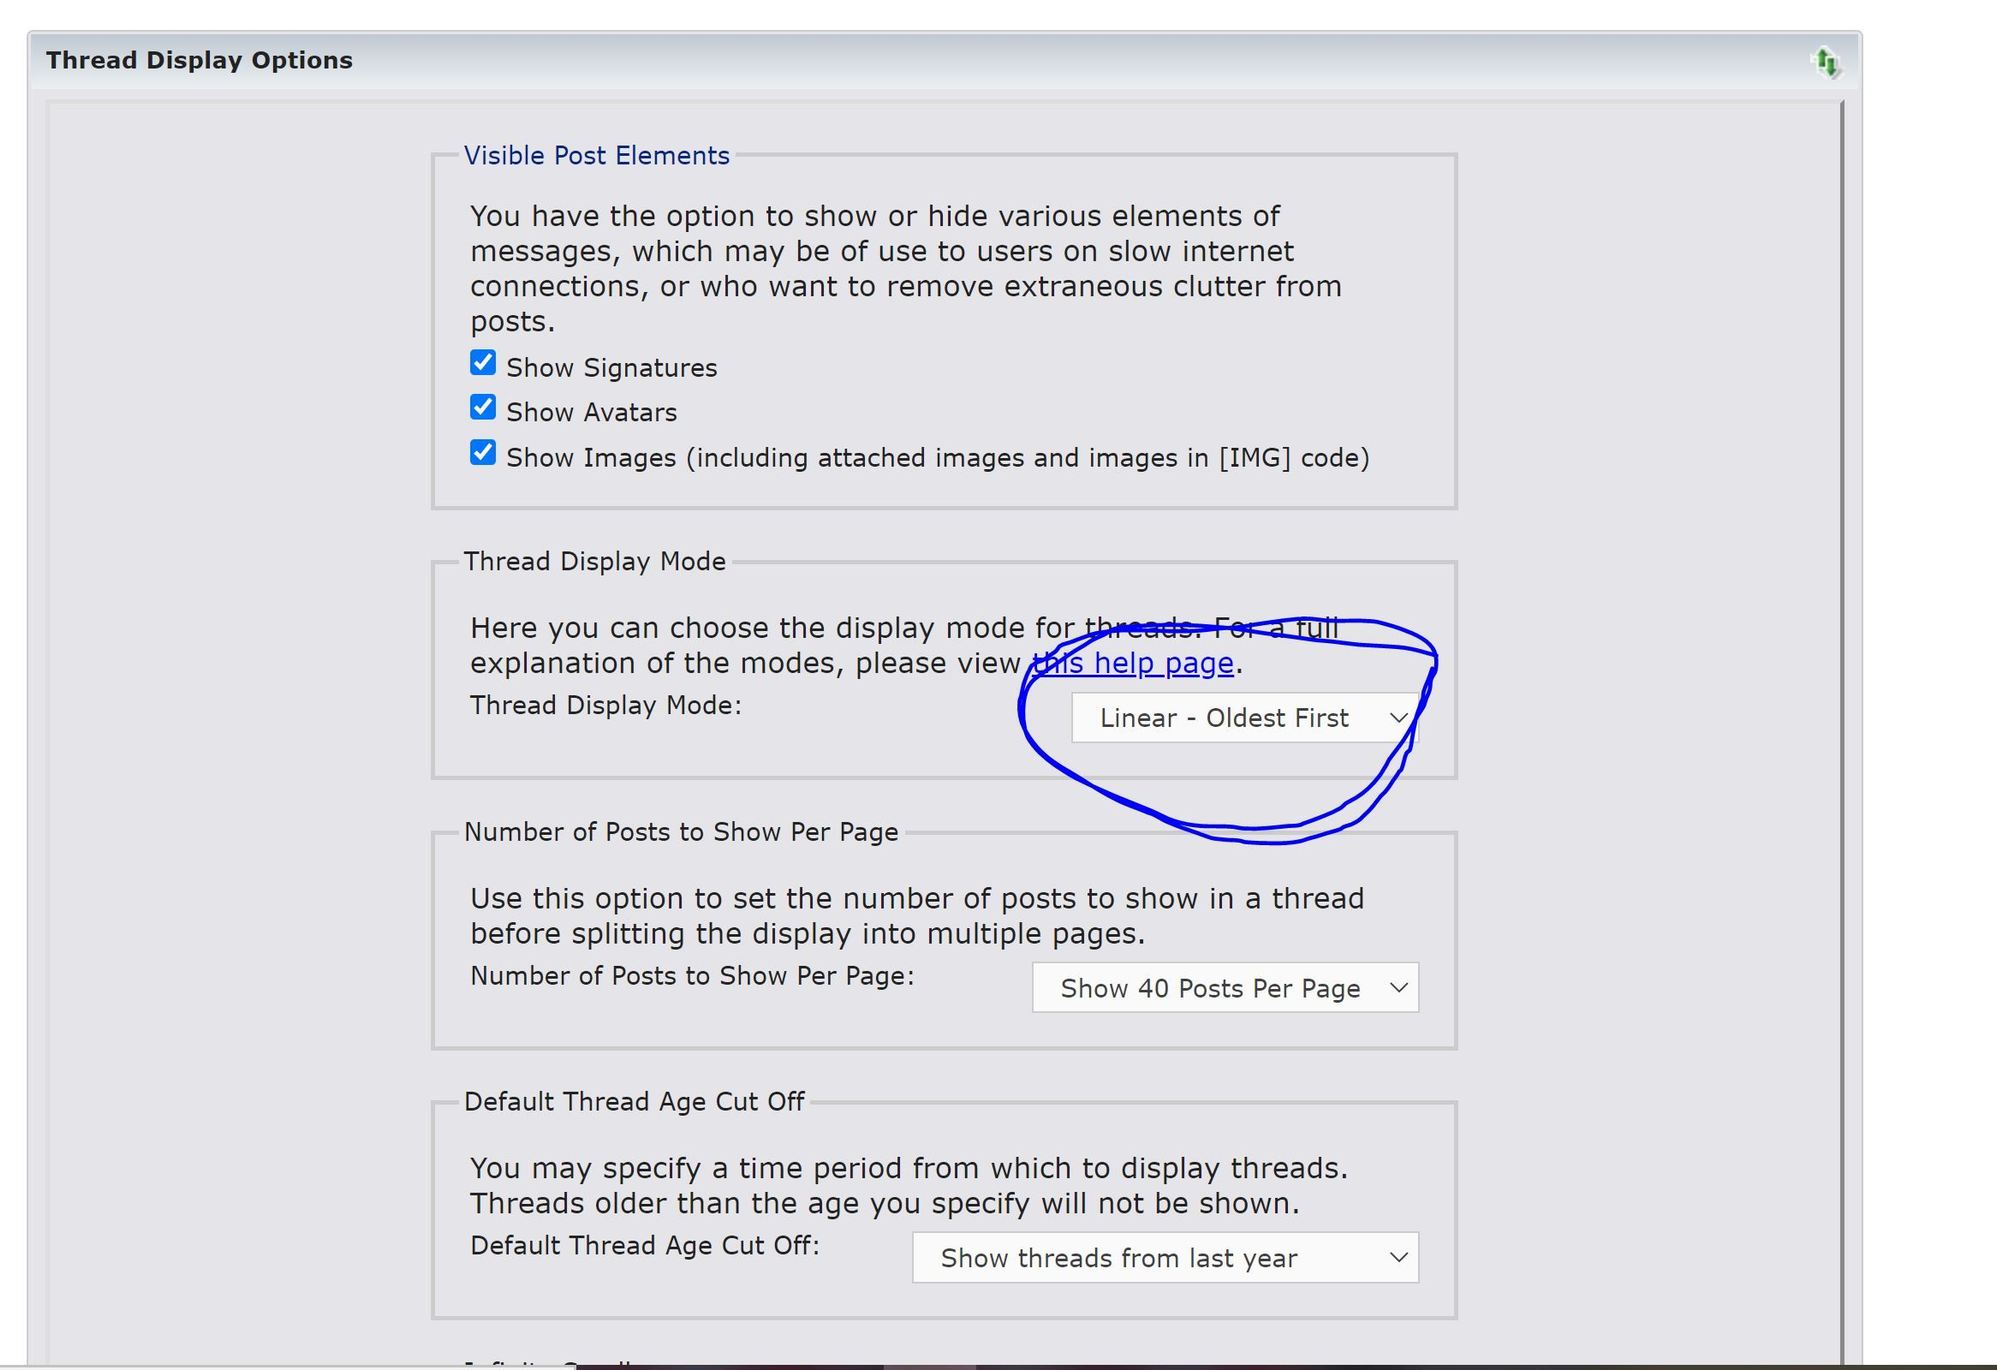Uncheck the Show Avatars checkbox
Viewport: 1997px width, 1370px height.
(x=483, y=408)
